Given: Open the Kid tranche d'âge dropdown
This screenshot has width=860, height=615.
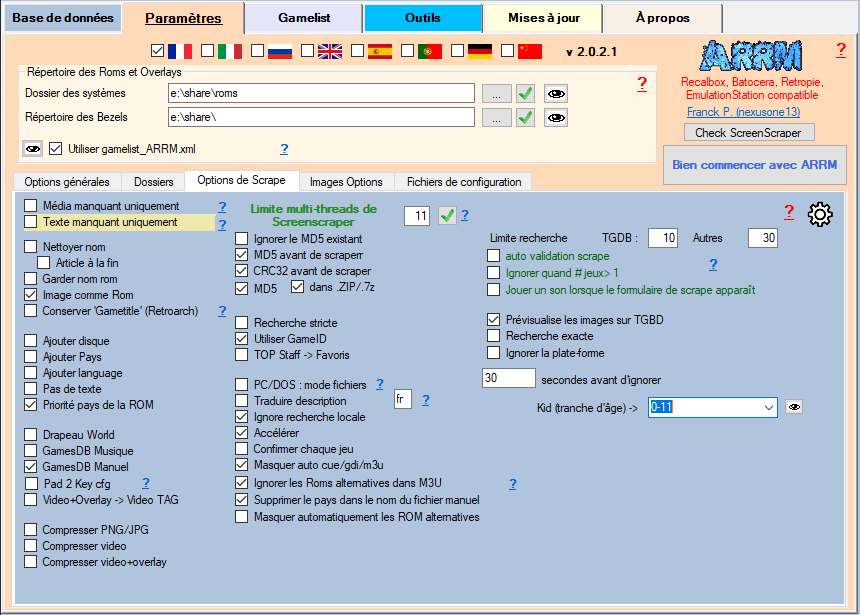Looking at the screenshot, I should pos(767,407).
